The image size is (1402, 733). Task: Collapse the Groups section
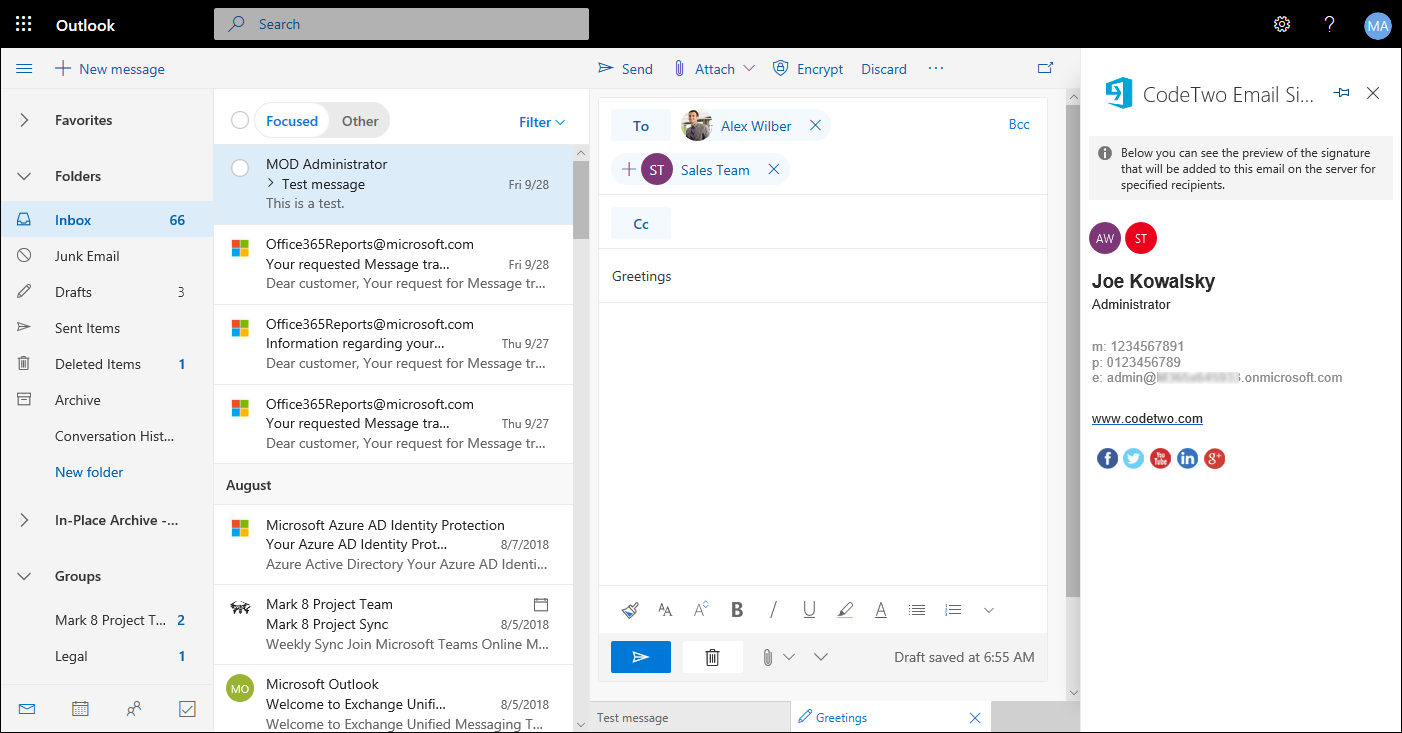pos(25,576)
